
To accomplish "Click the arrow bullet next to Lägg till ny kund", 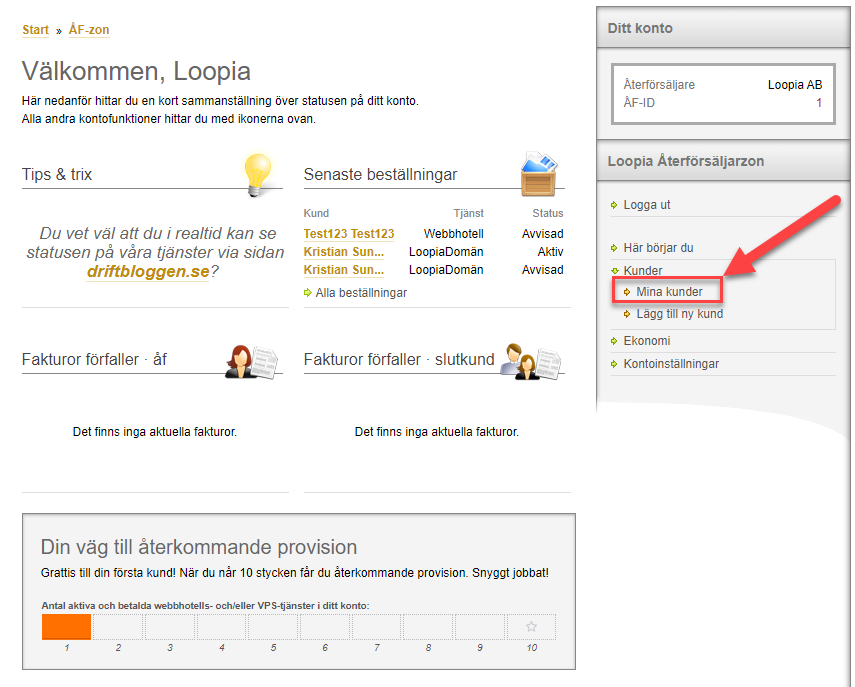I will tap(627, 314).
